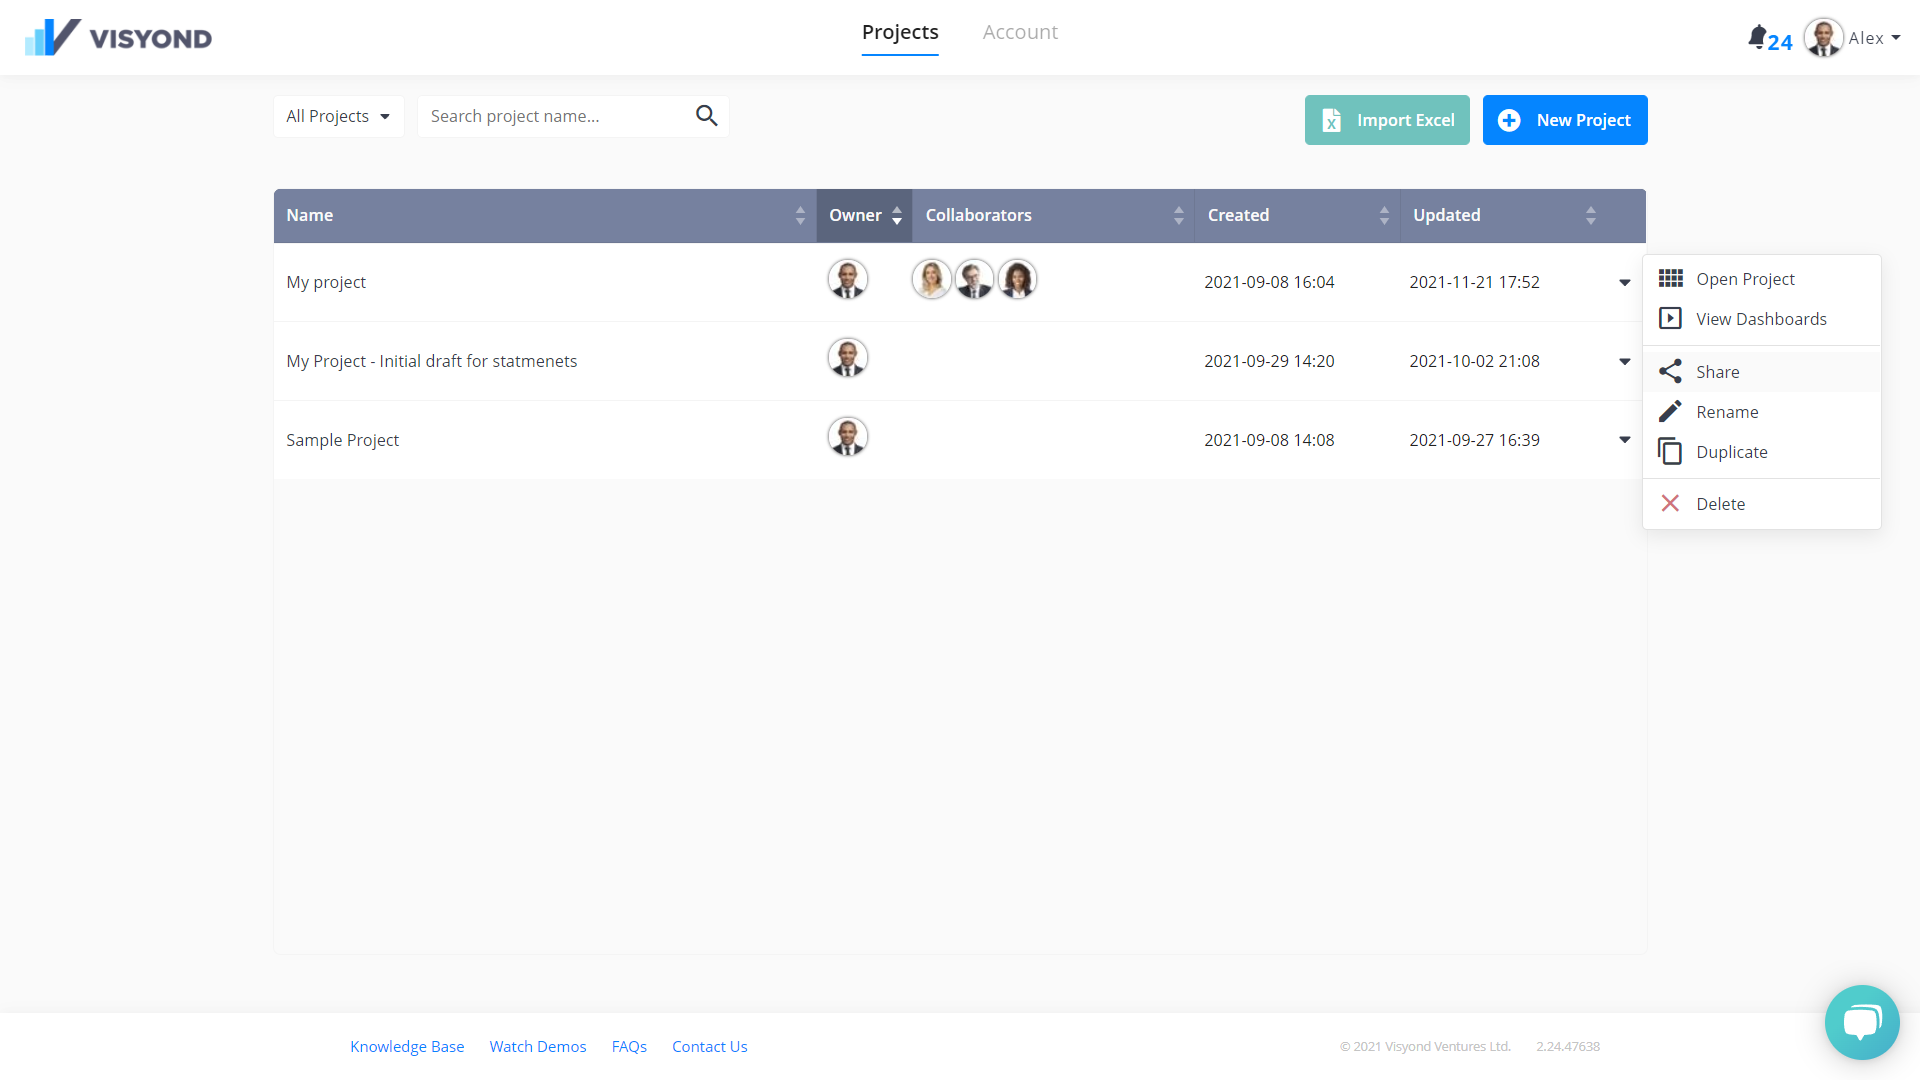Open the Knowledge Base link
Viewport: 1920px width, 1080px height.
tap(407, 1046)
